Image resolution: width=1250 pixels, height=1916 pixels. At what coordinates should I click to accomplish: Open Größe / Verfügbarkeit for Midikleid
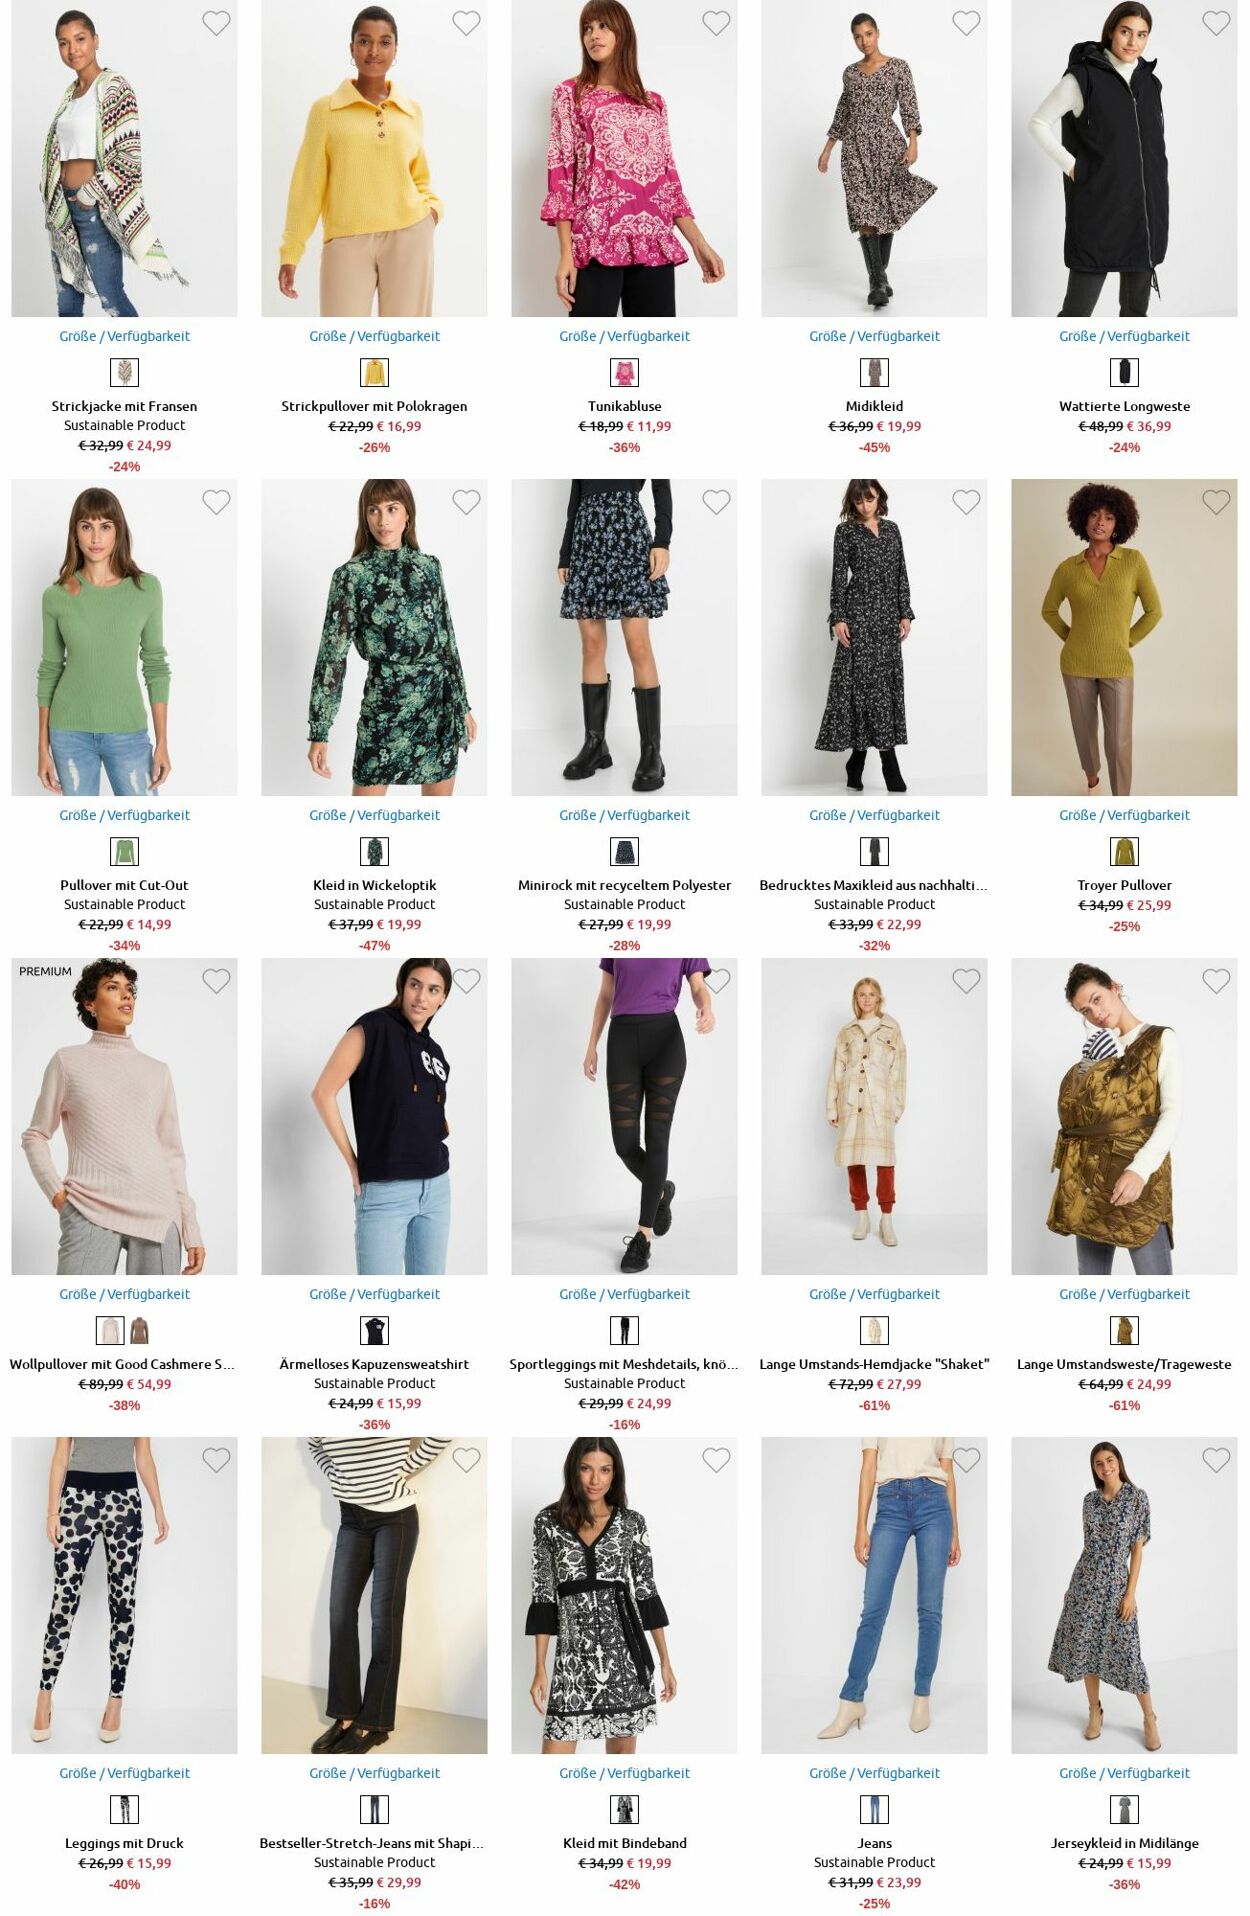pyautogui.click(x=874, y=336)
